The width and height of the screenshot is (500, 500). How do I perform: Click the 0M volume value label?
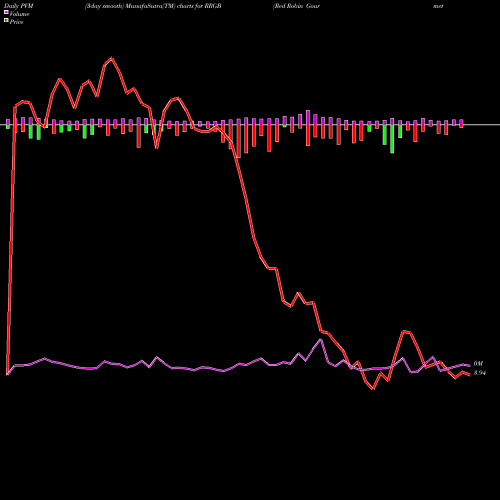[x=478, y=364]
